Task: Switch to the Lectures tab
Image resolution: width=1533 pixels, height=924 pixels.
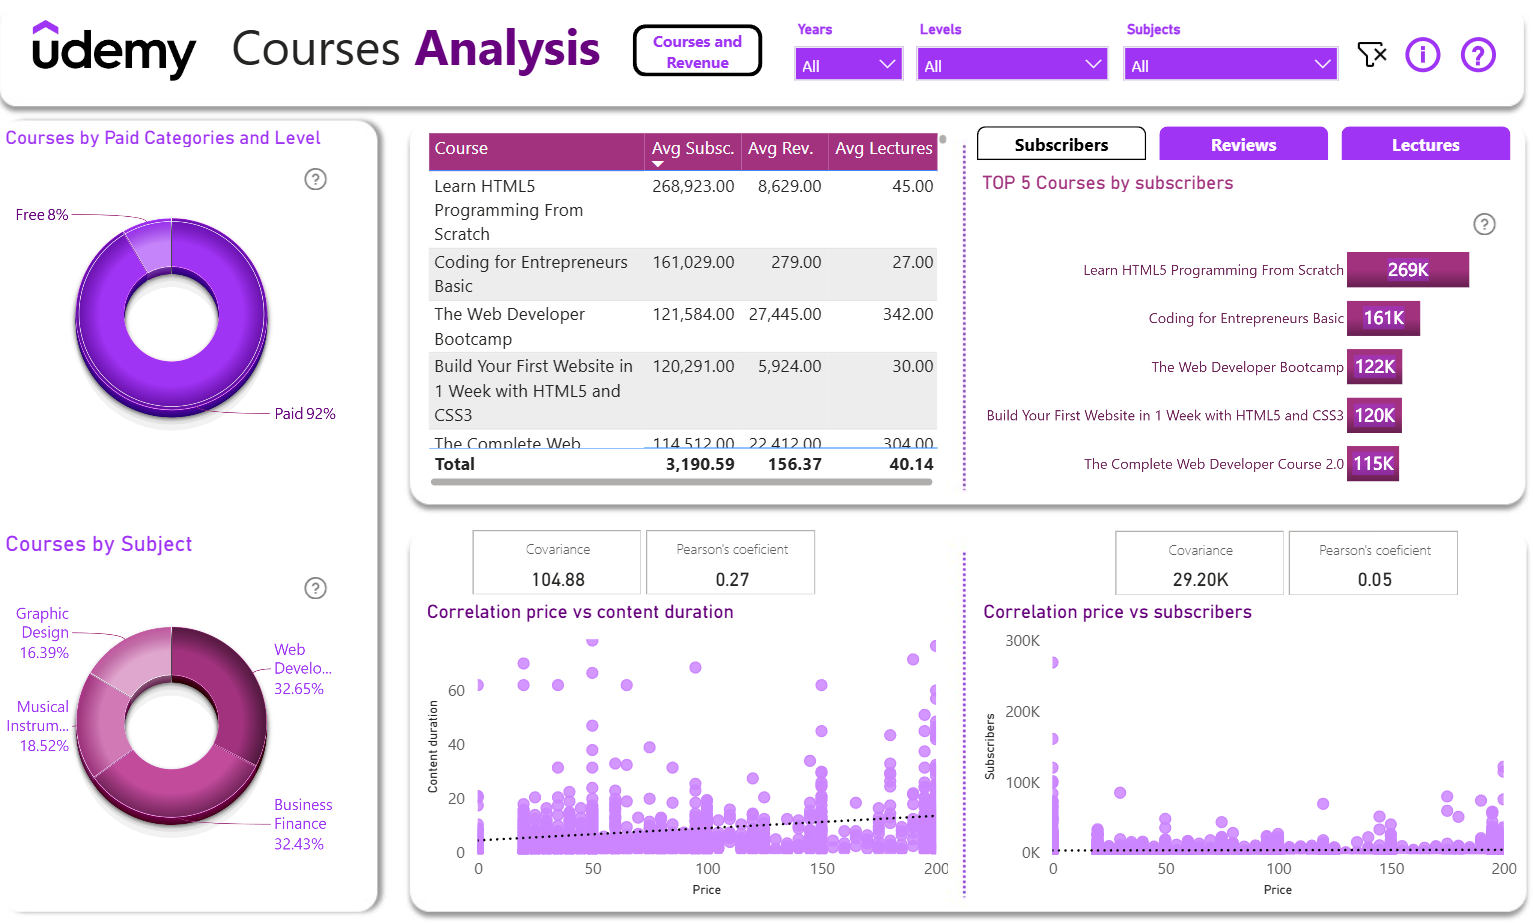Action: click(x=1425, y=144)
